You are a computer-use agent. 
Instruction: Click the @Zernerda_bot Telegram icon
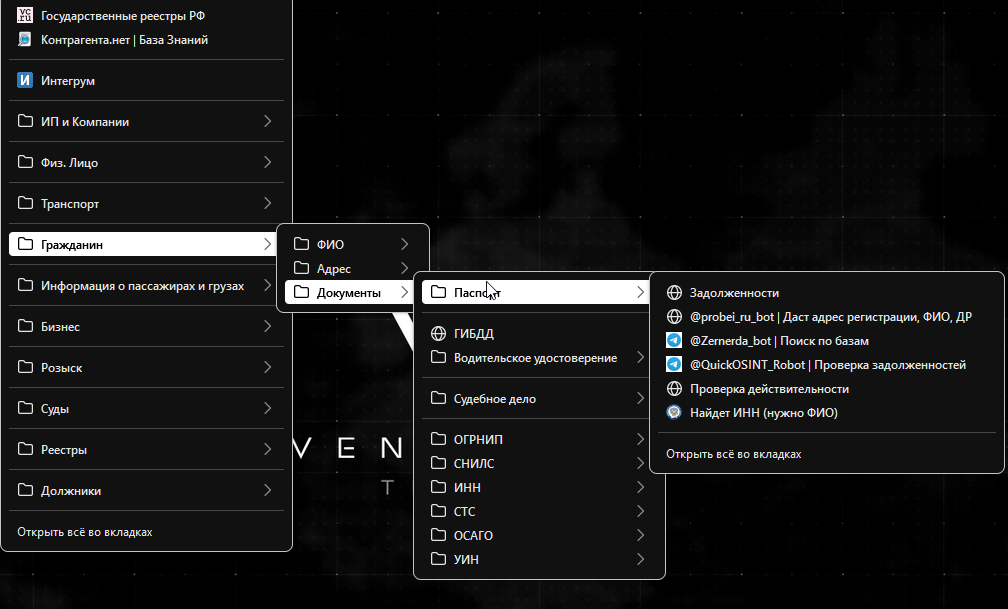pos(674,340)
